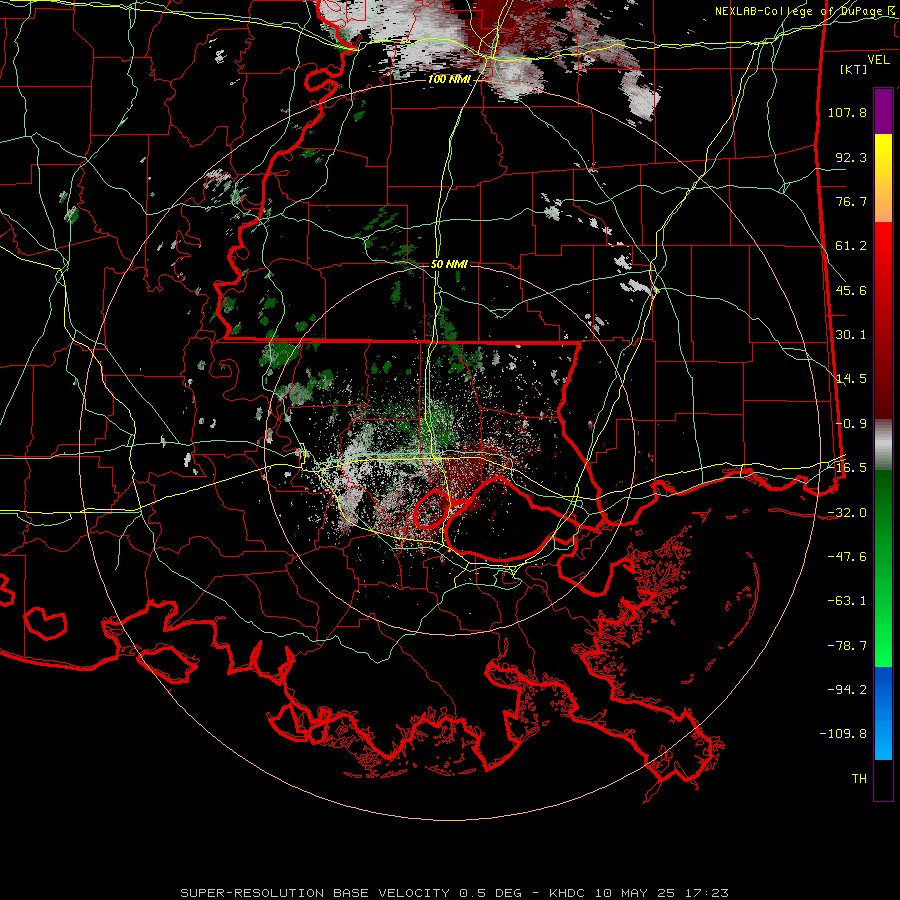The width and height of the screenshot is (900, 900).
Task: Click the purple segment of velocity color bar
Action: (x=883, y=111)
